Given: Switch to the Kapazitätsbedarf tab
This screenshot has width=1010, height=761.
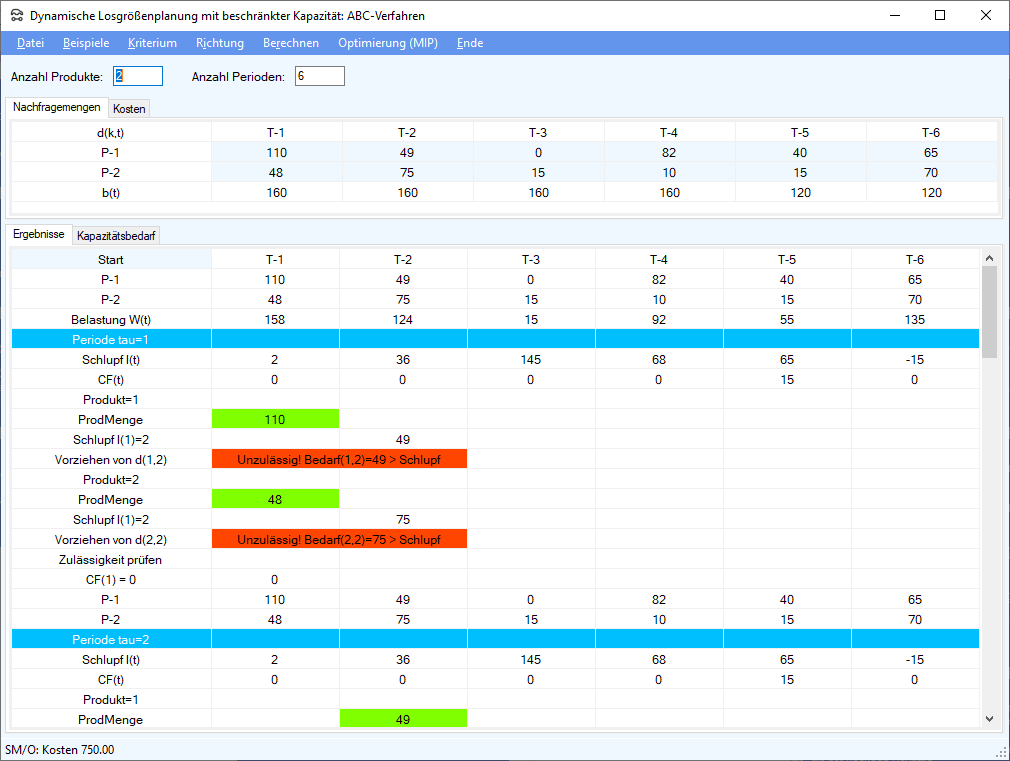Looking at the screenshot, I should point(117,236).
